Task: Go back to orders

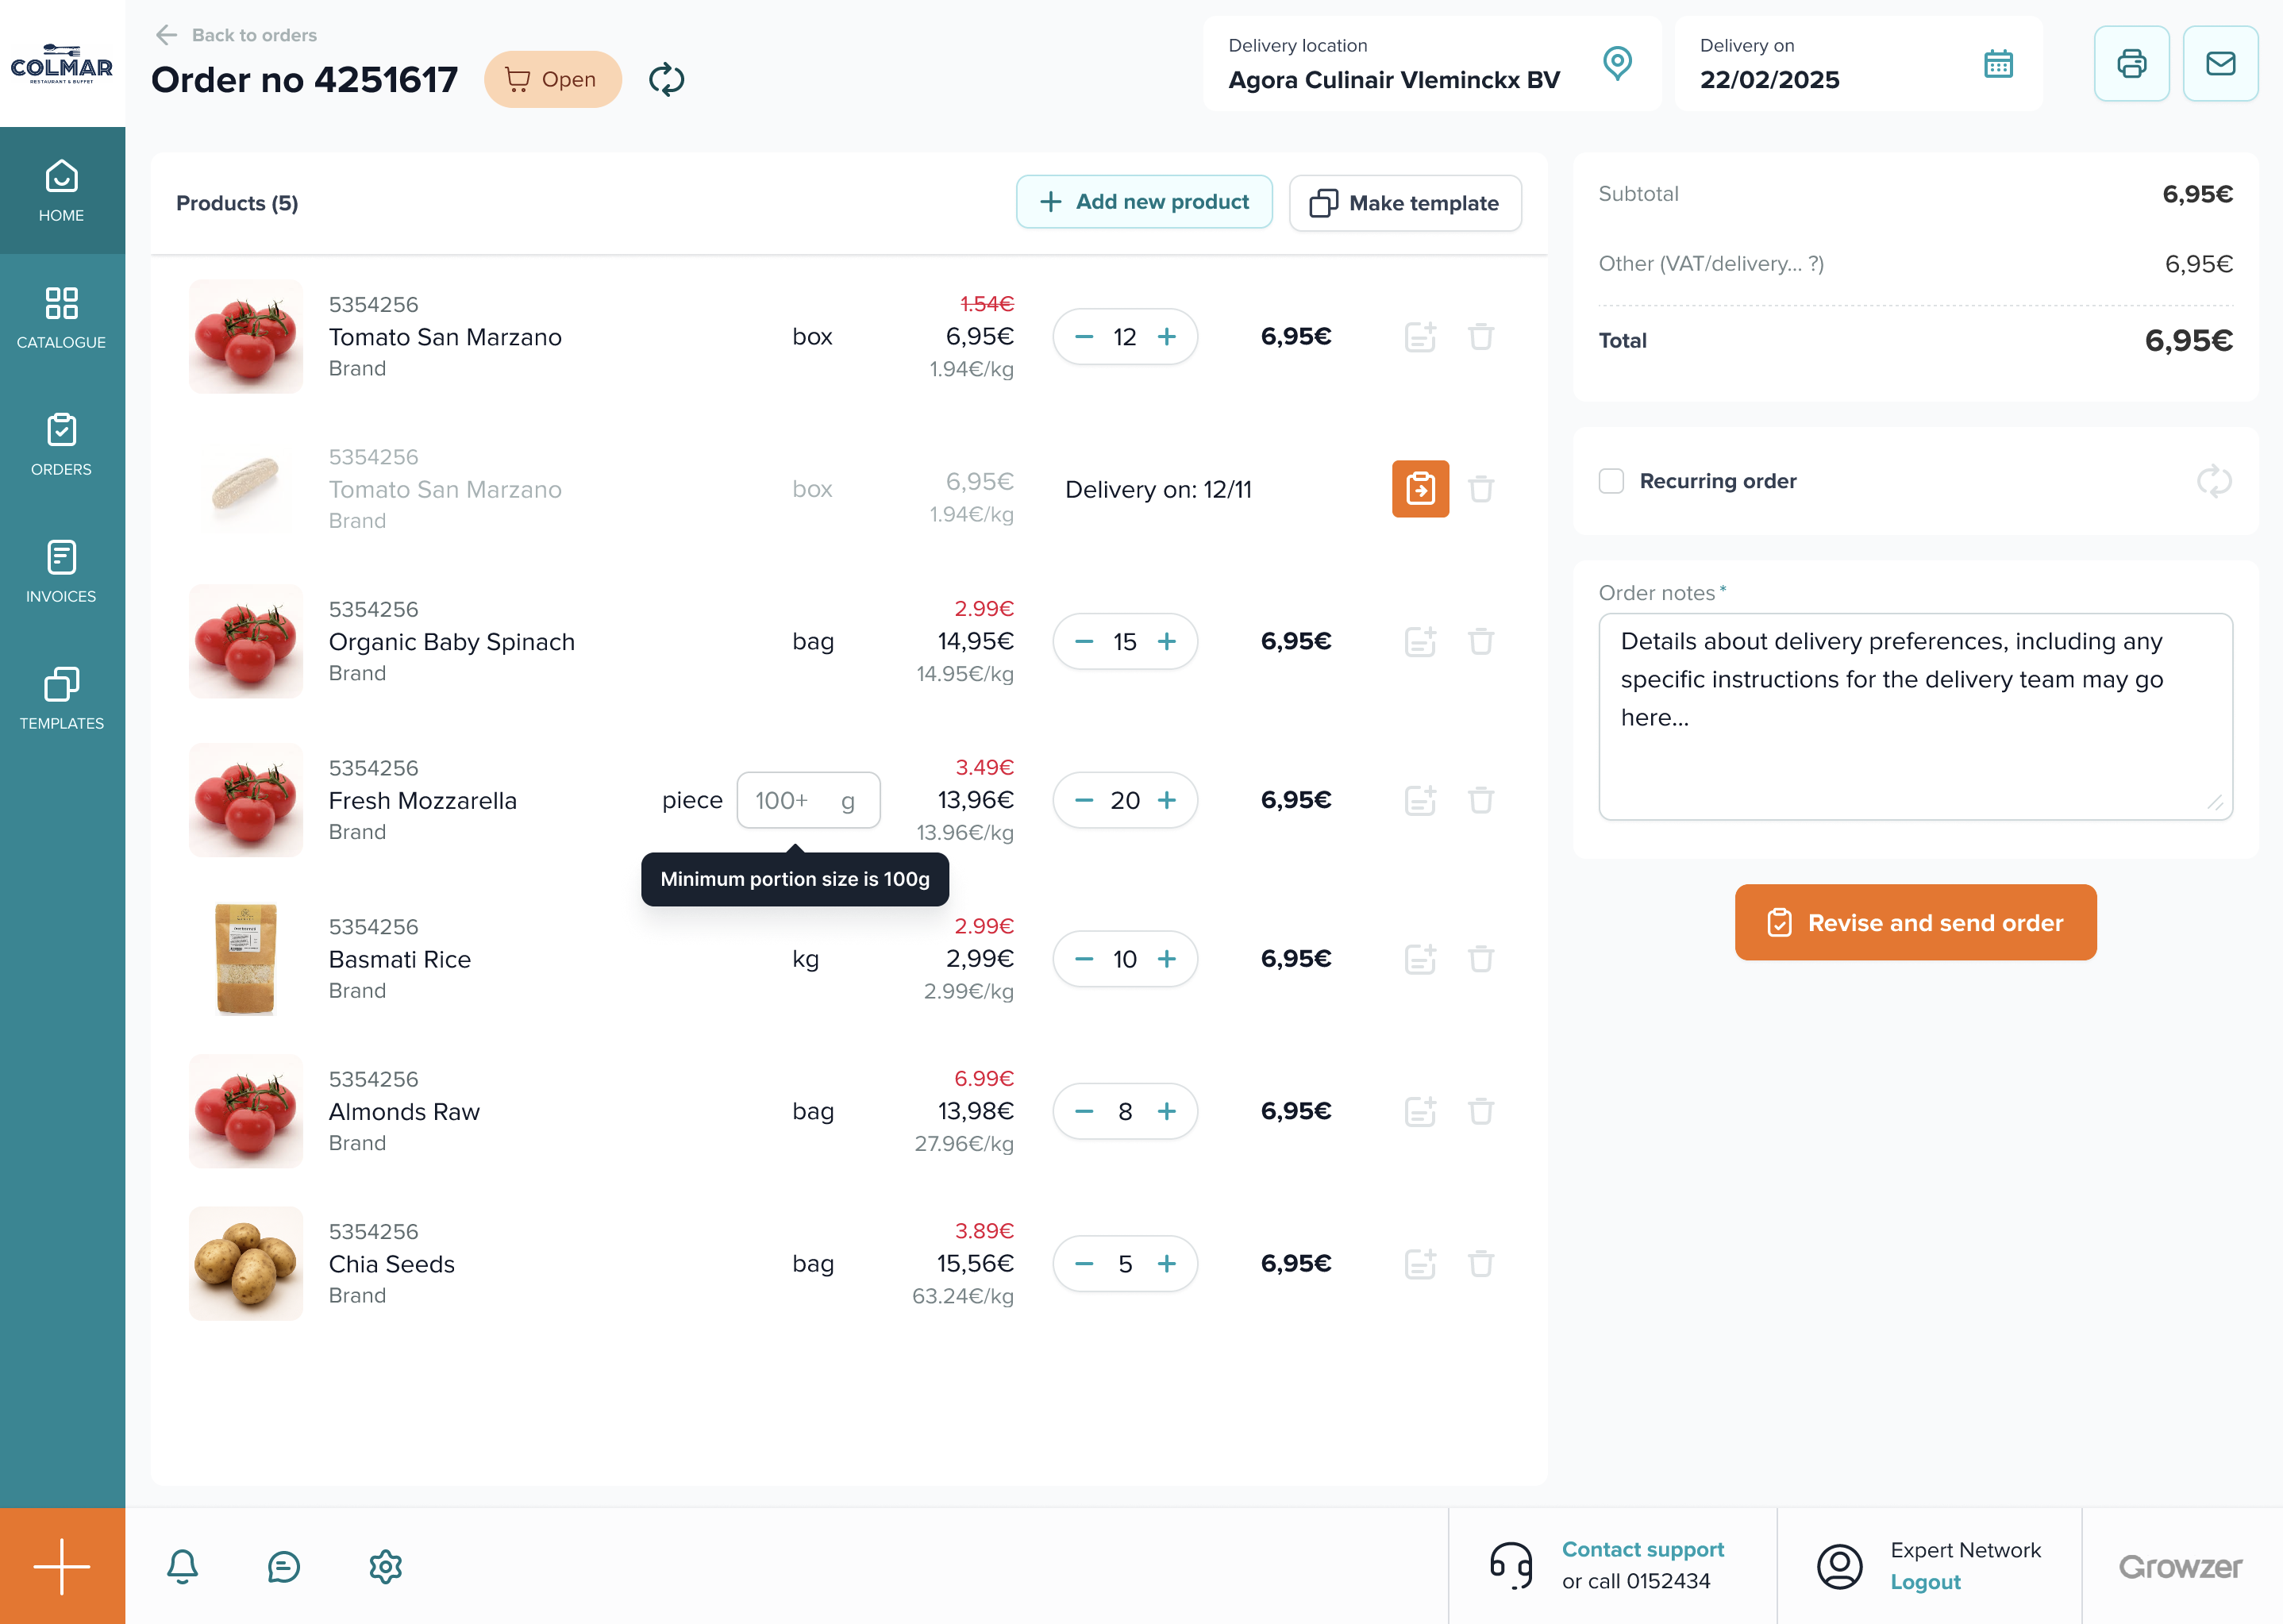Action: pyautogui.click(x=236, y=35)
